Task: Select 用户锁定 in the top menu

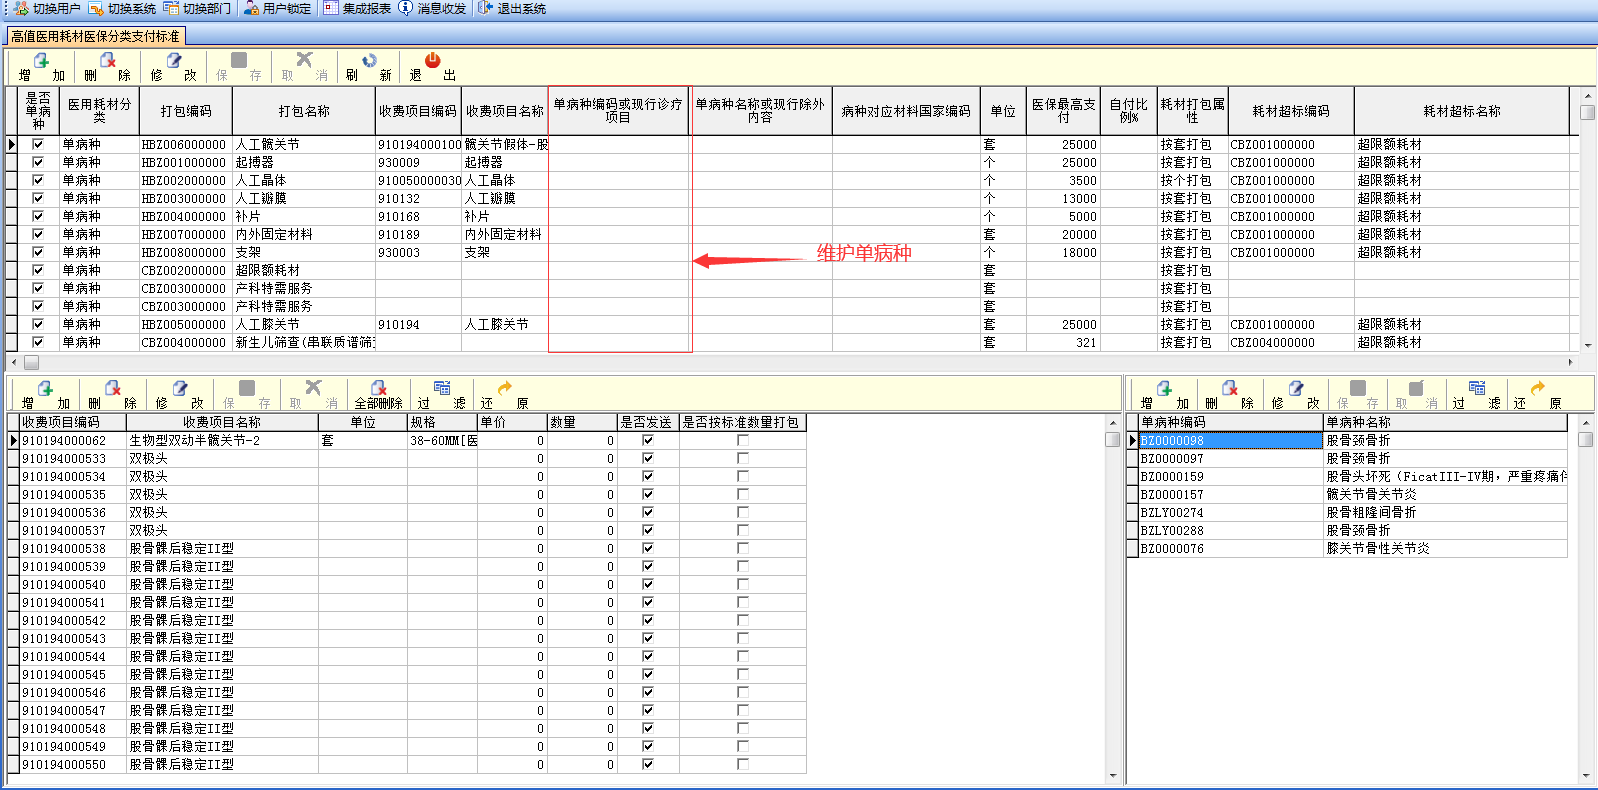Action: coord(277,9)
